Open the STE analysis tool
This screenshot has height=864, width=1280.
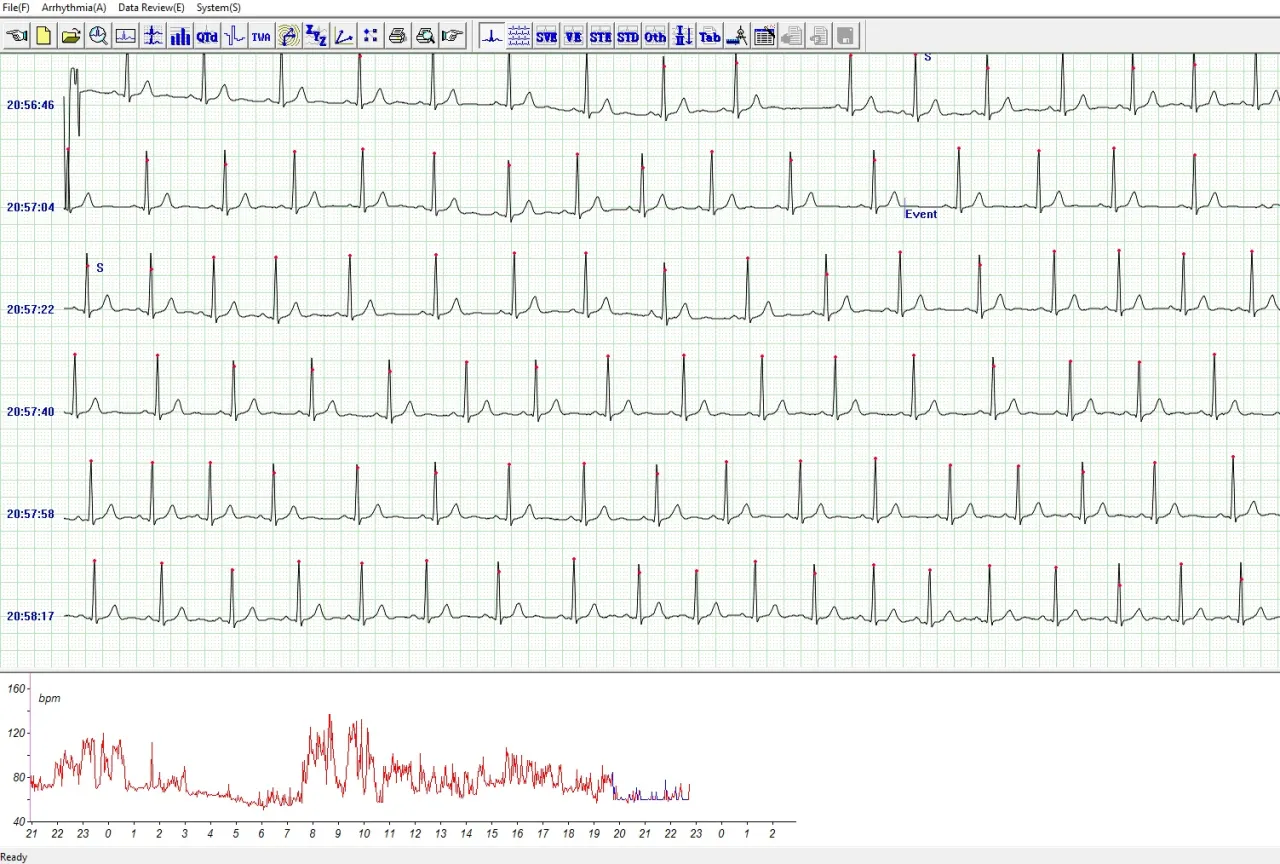pos(600,36)
